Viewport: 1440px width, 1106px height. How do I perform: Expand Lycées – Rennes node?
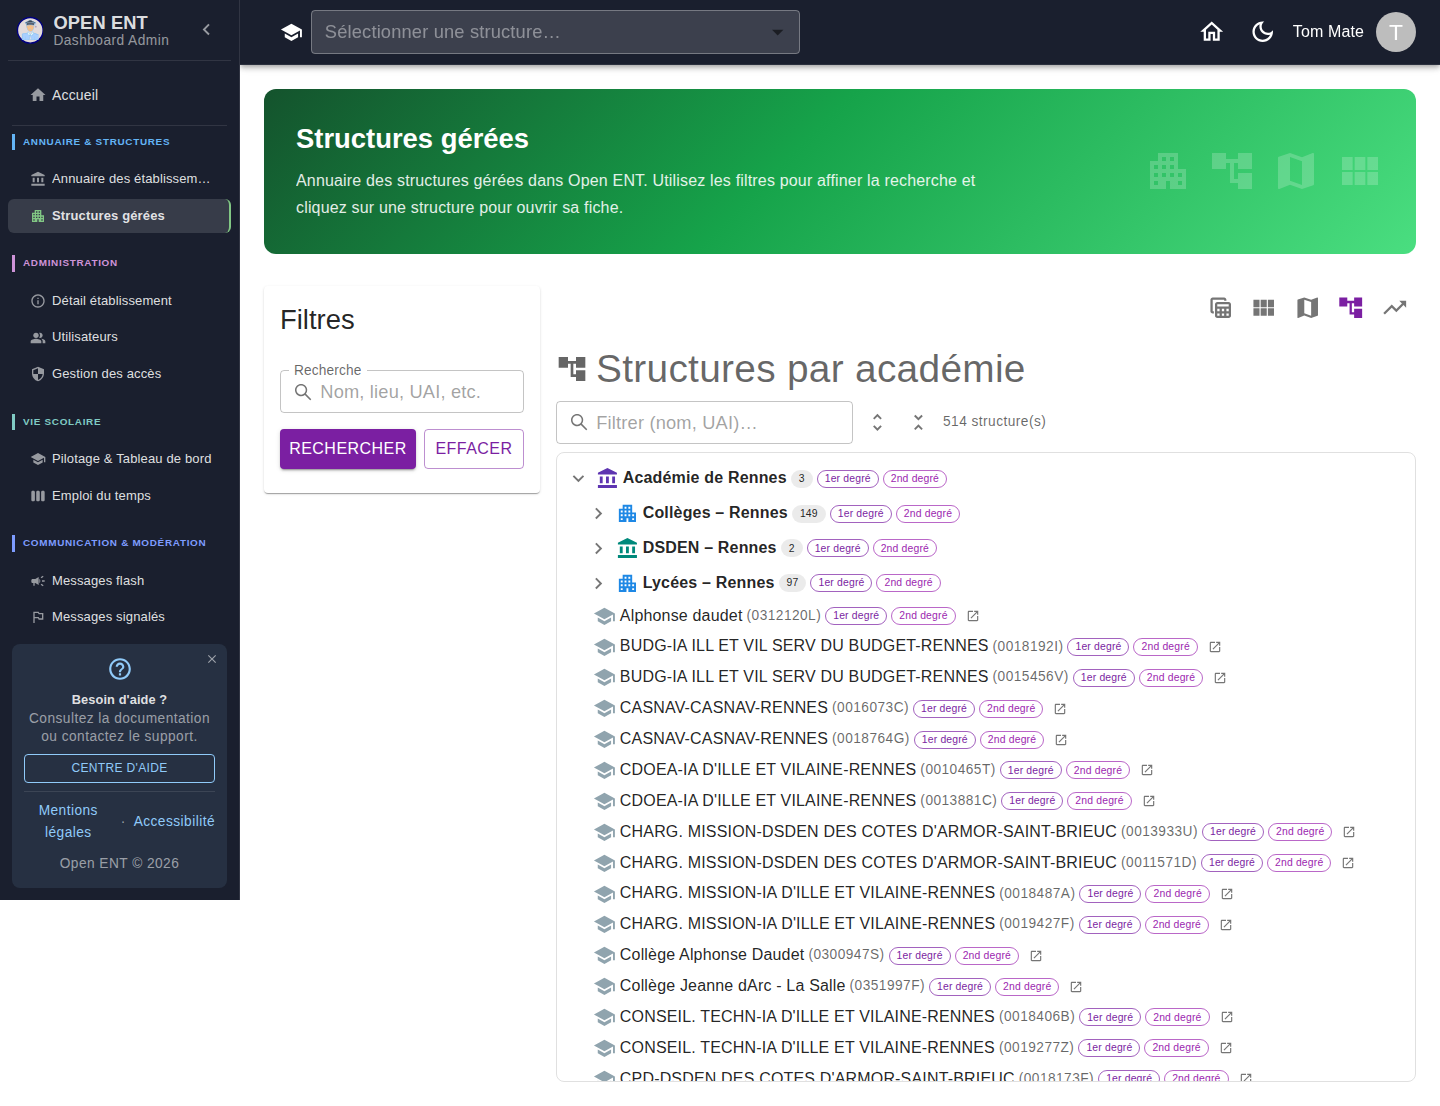pyautogui.click(x=598, y=583)
